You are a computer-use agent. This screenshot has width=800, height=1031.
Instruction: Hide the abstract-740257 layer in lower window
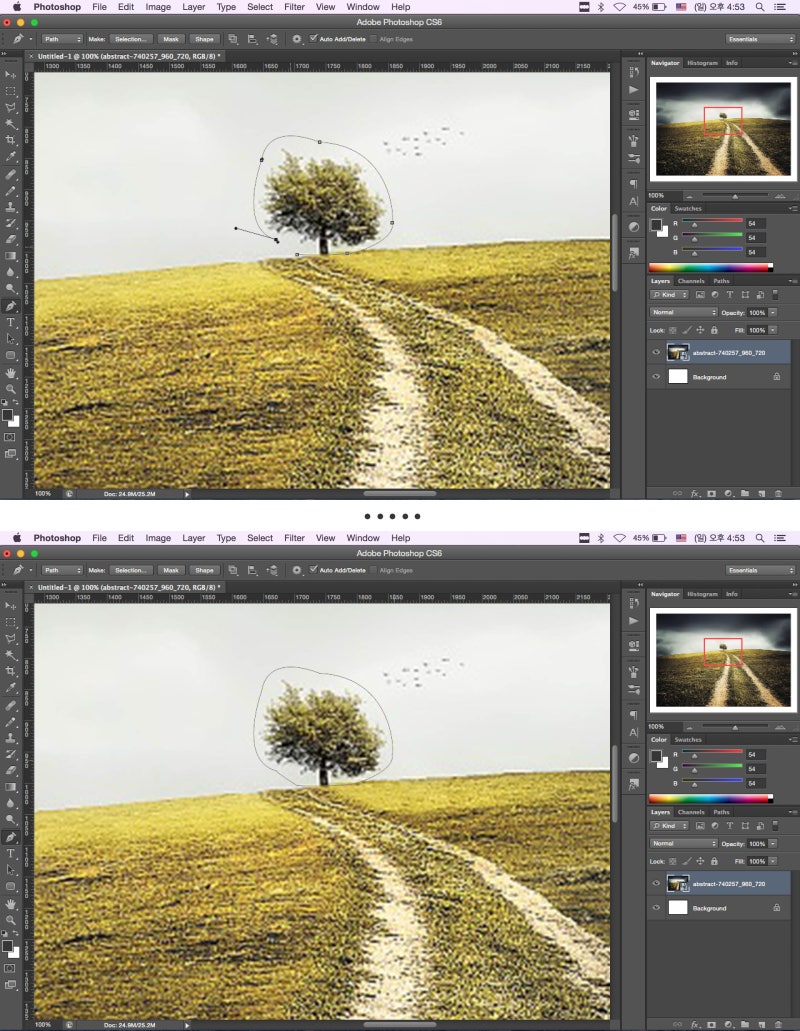pos(655,884)
